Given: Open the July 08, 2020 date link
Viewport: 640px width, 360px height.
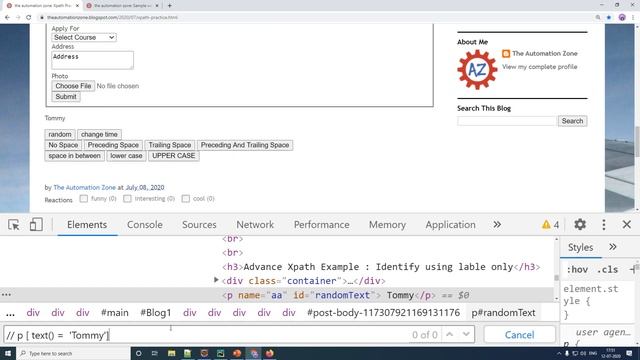Looking at the screenshot, I should point(145,187).
